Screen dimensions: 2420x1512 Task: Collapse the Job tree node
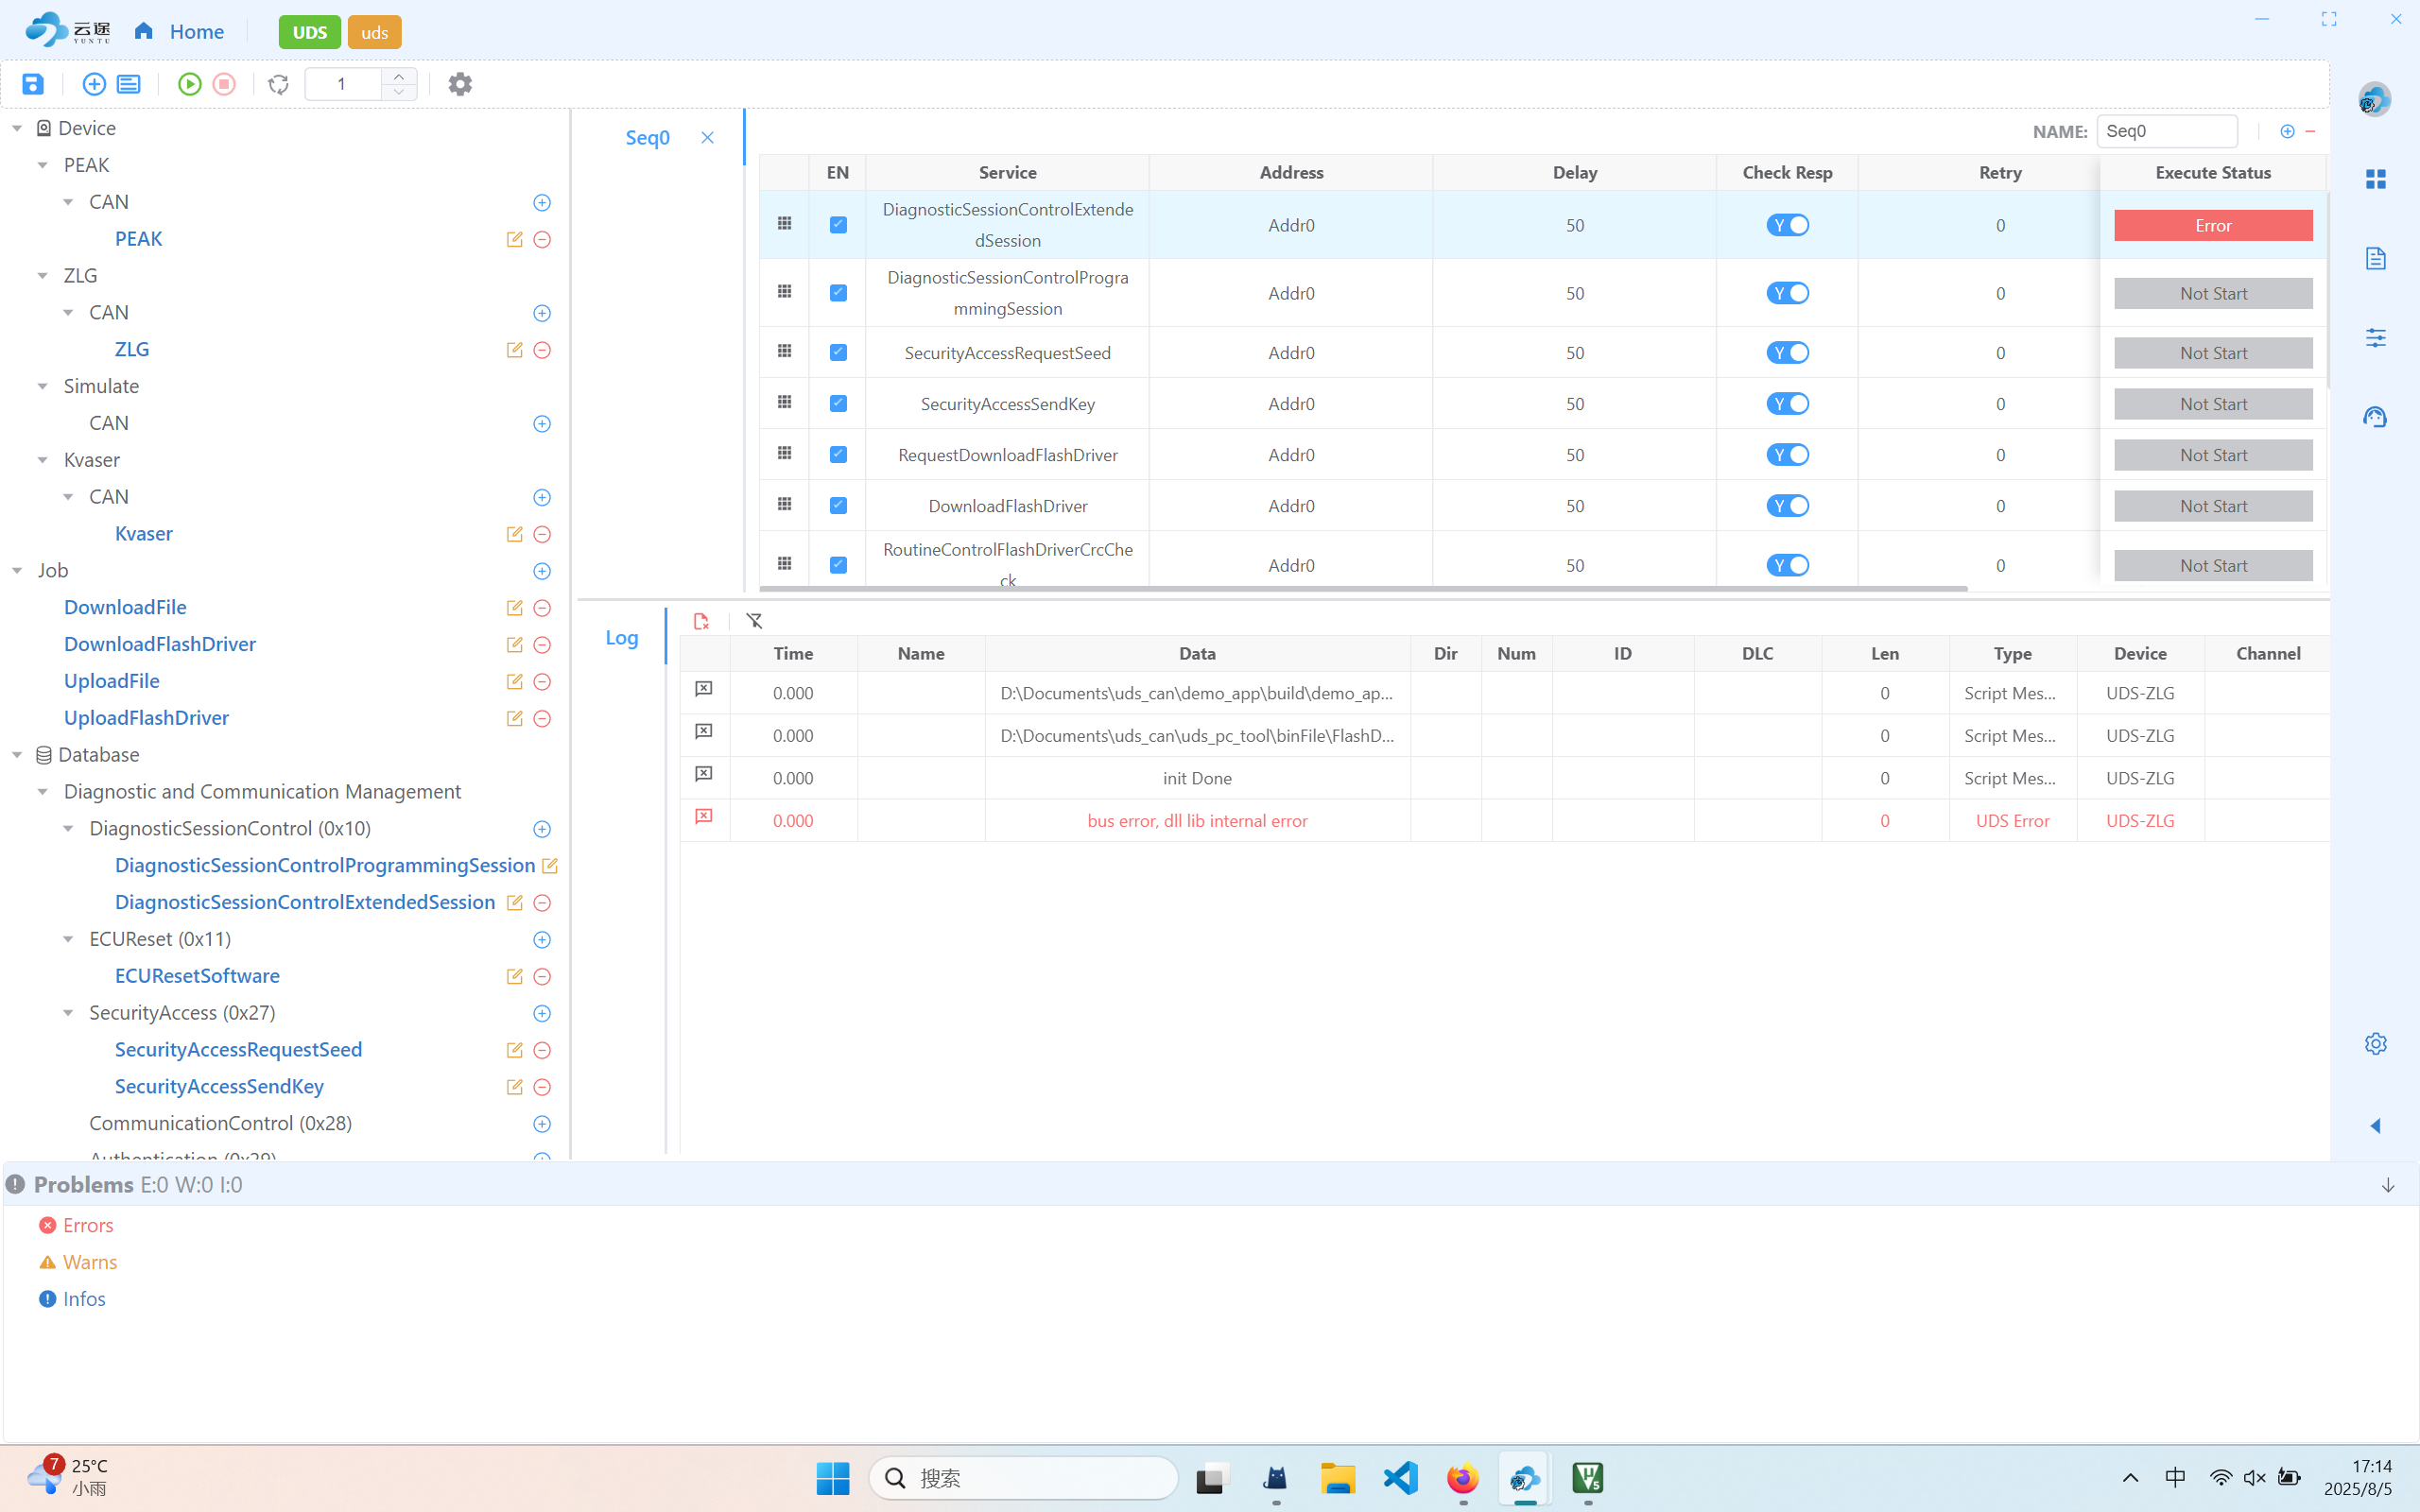(x=17, y=571)
